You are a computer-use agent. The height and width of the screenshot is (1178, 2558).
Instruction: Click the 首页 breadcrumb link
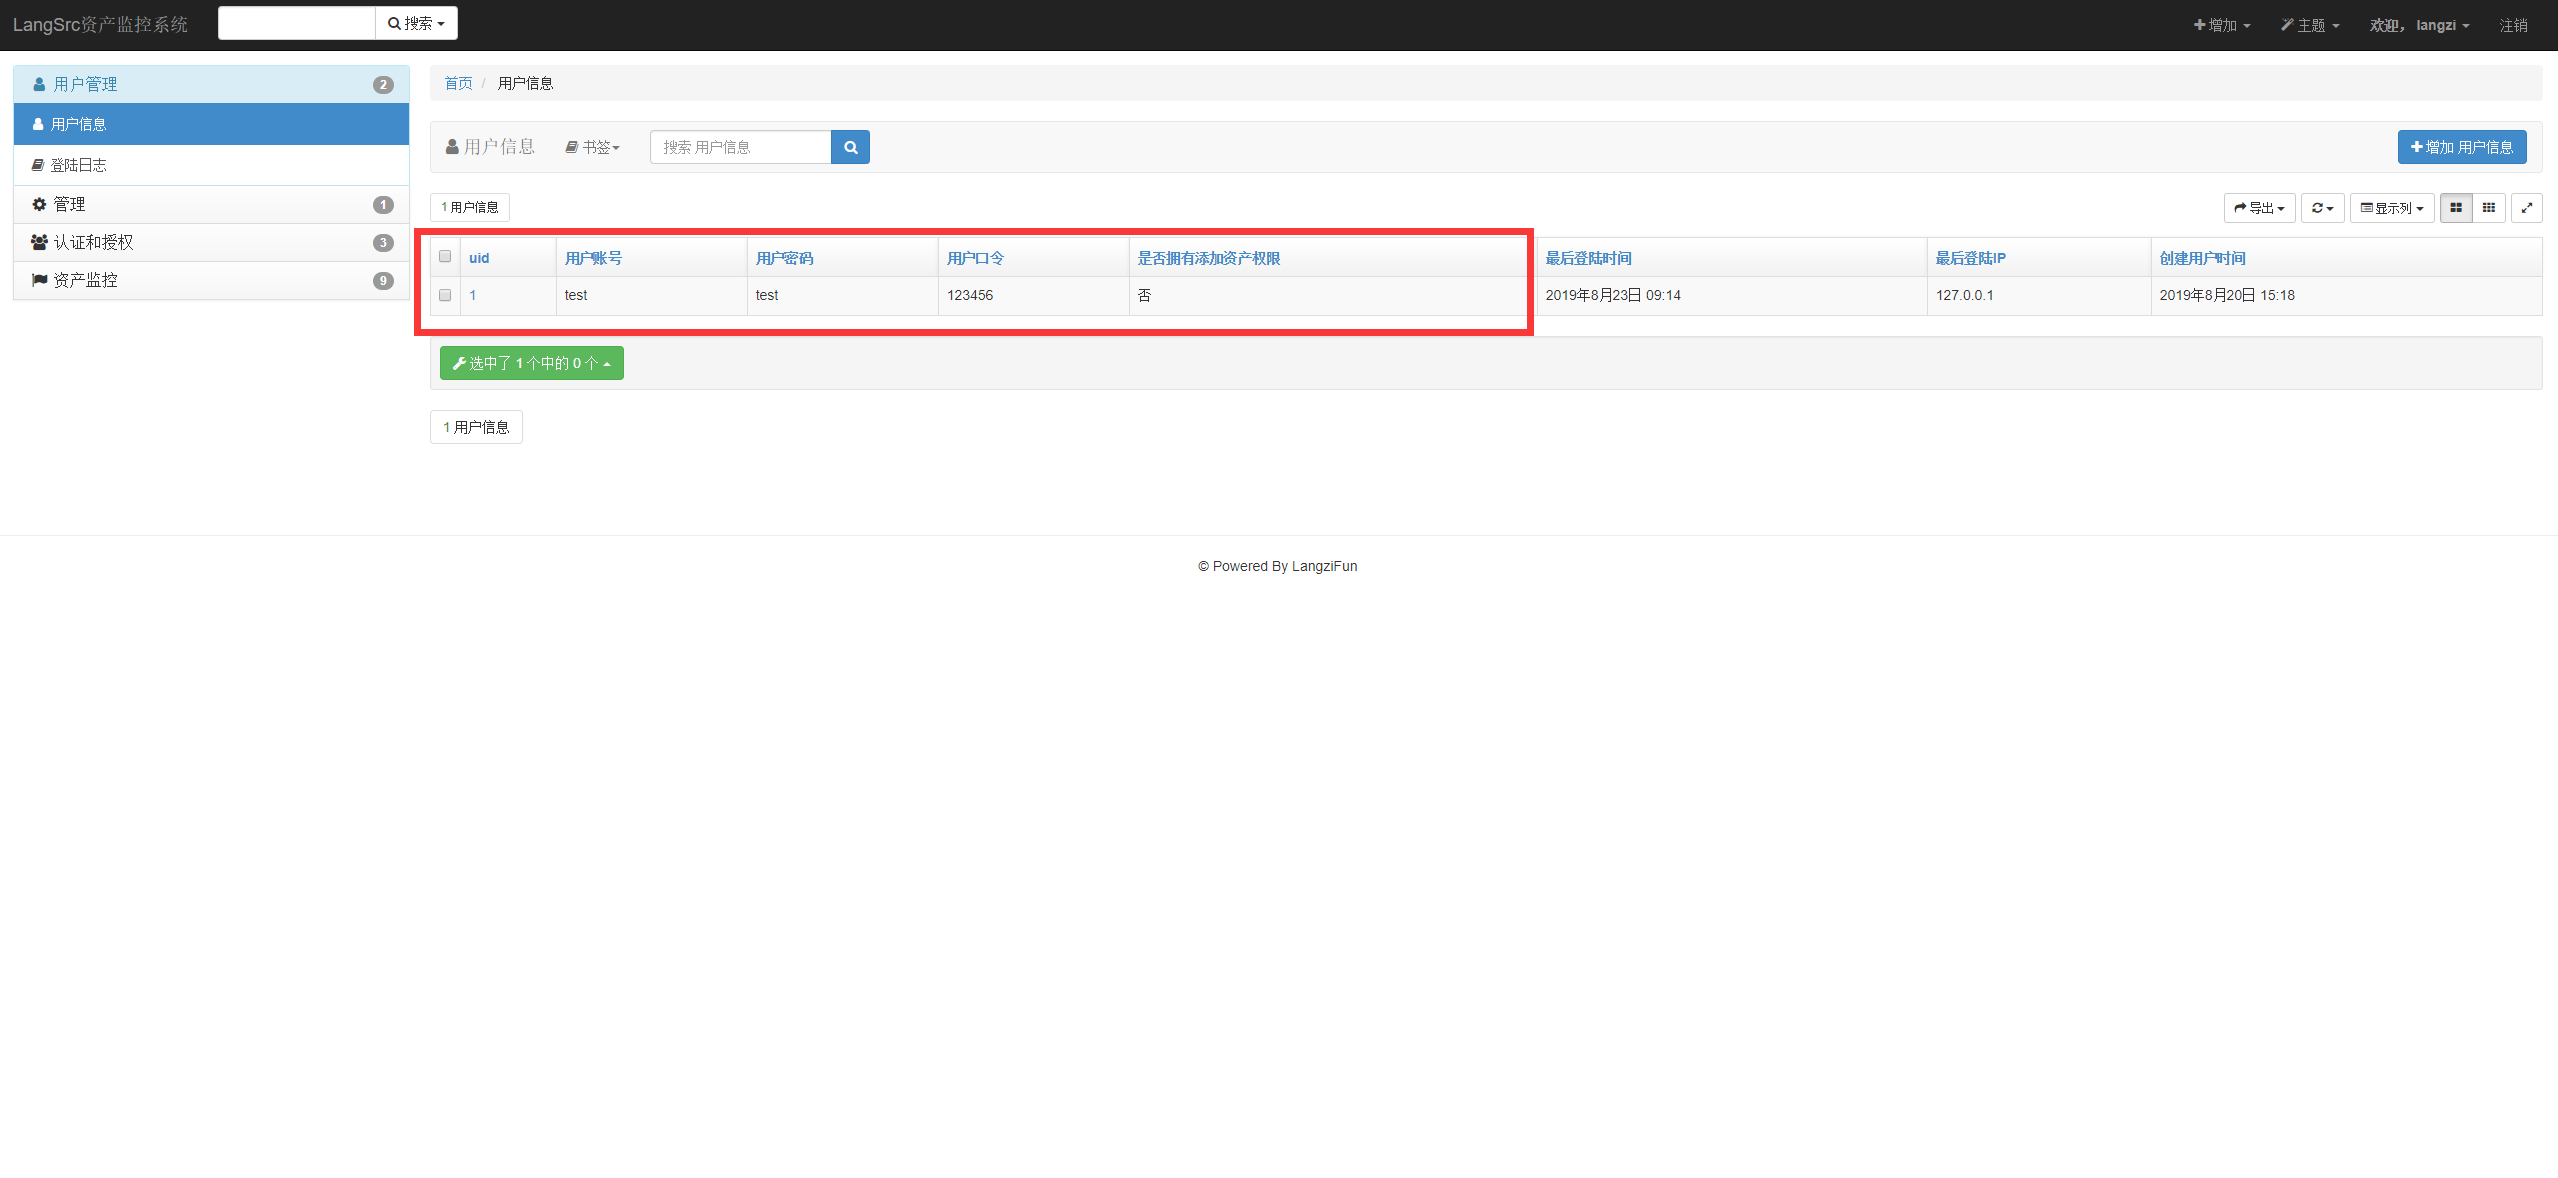tap(458, 83)
